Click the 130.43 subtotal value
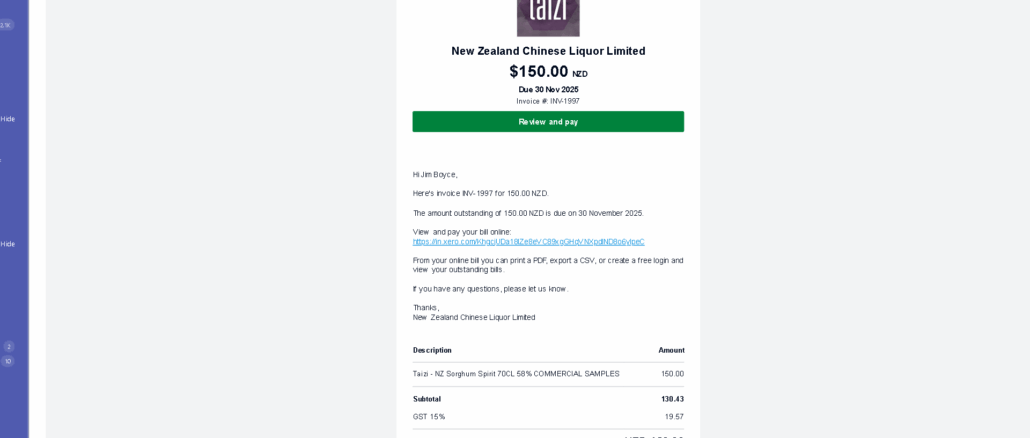Viewport: 1030px width, 438px height. (672, 399)
